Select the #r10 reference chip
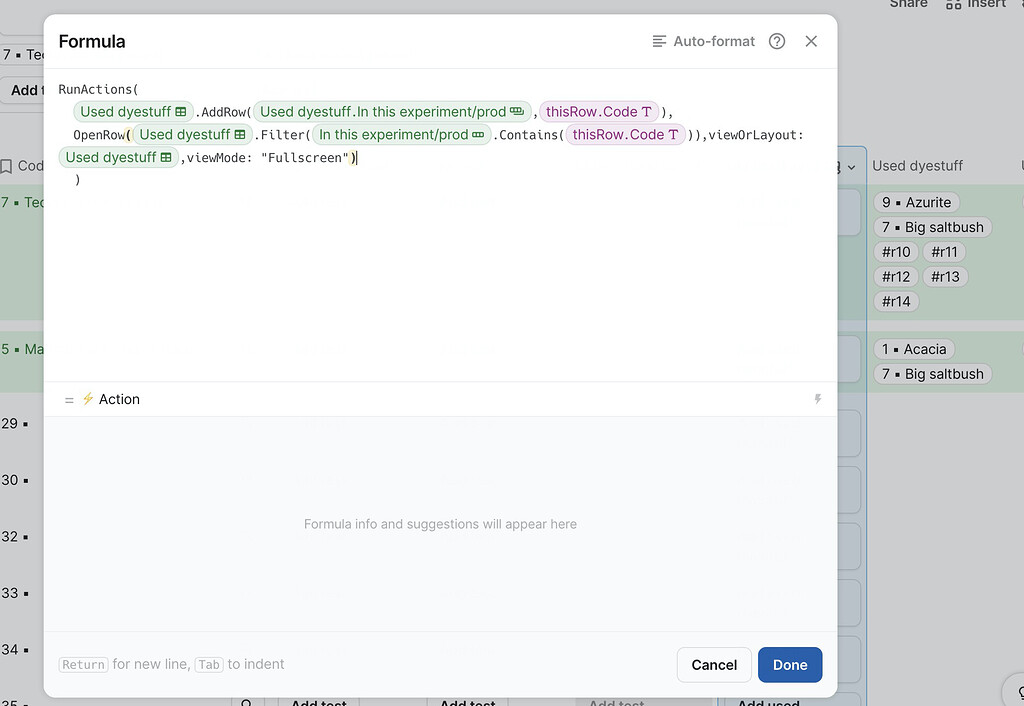 pos(896,251)
